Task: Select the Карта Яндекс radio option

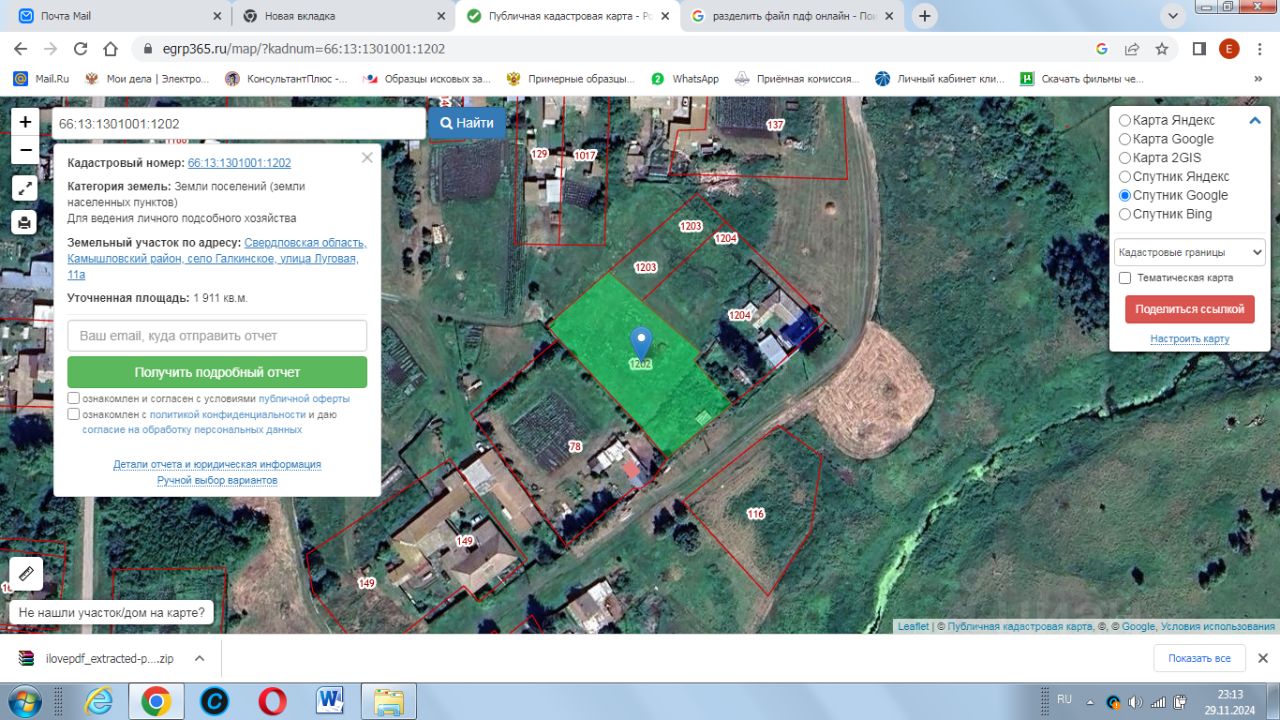Action: 1125,120
